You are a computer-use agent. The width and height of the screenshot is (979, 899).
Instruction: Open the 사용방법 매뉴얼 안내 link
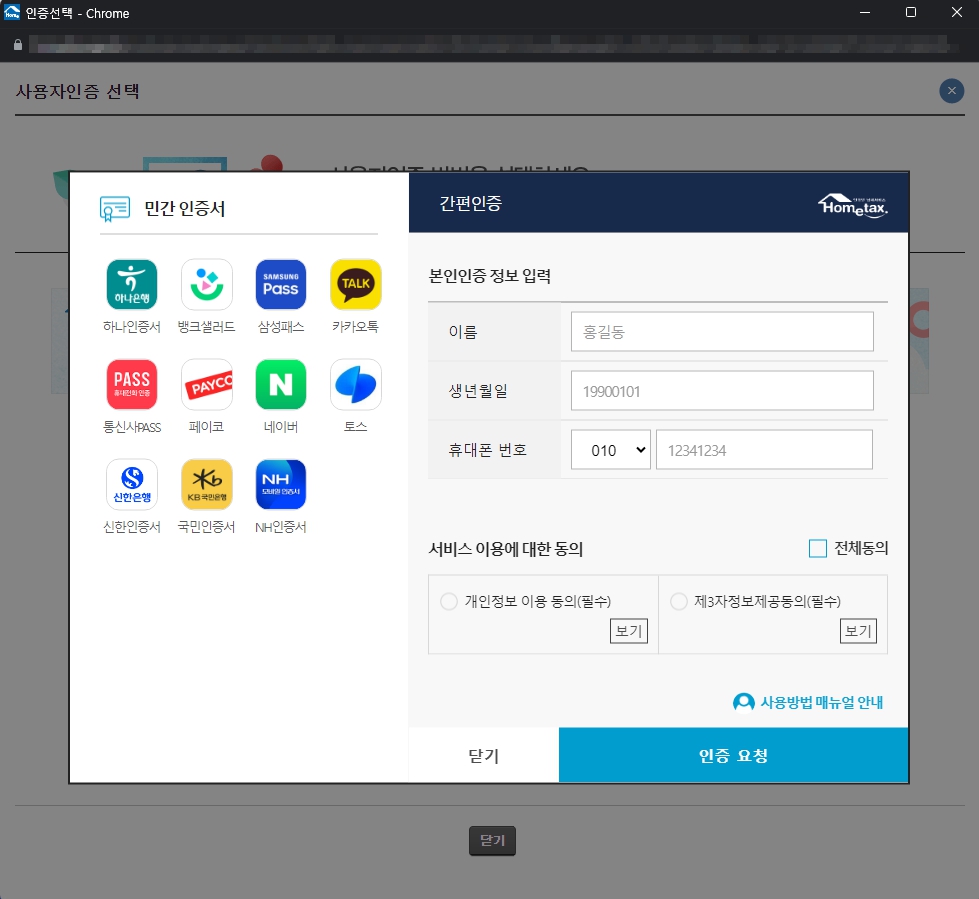[x=821, y=702]
